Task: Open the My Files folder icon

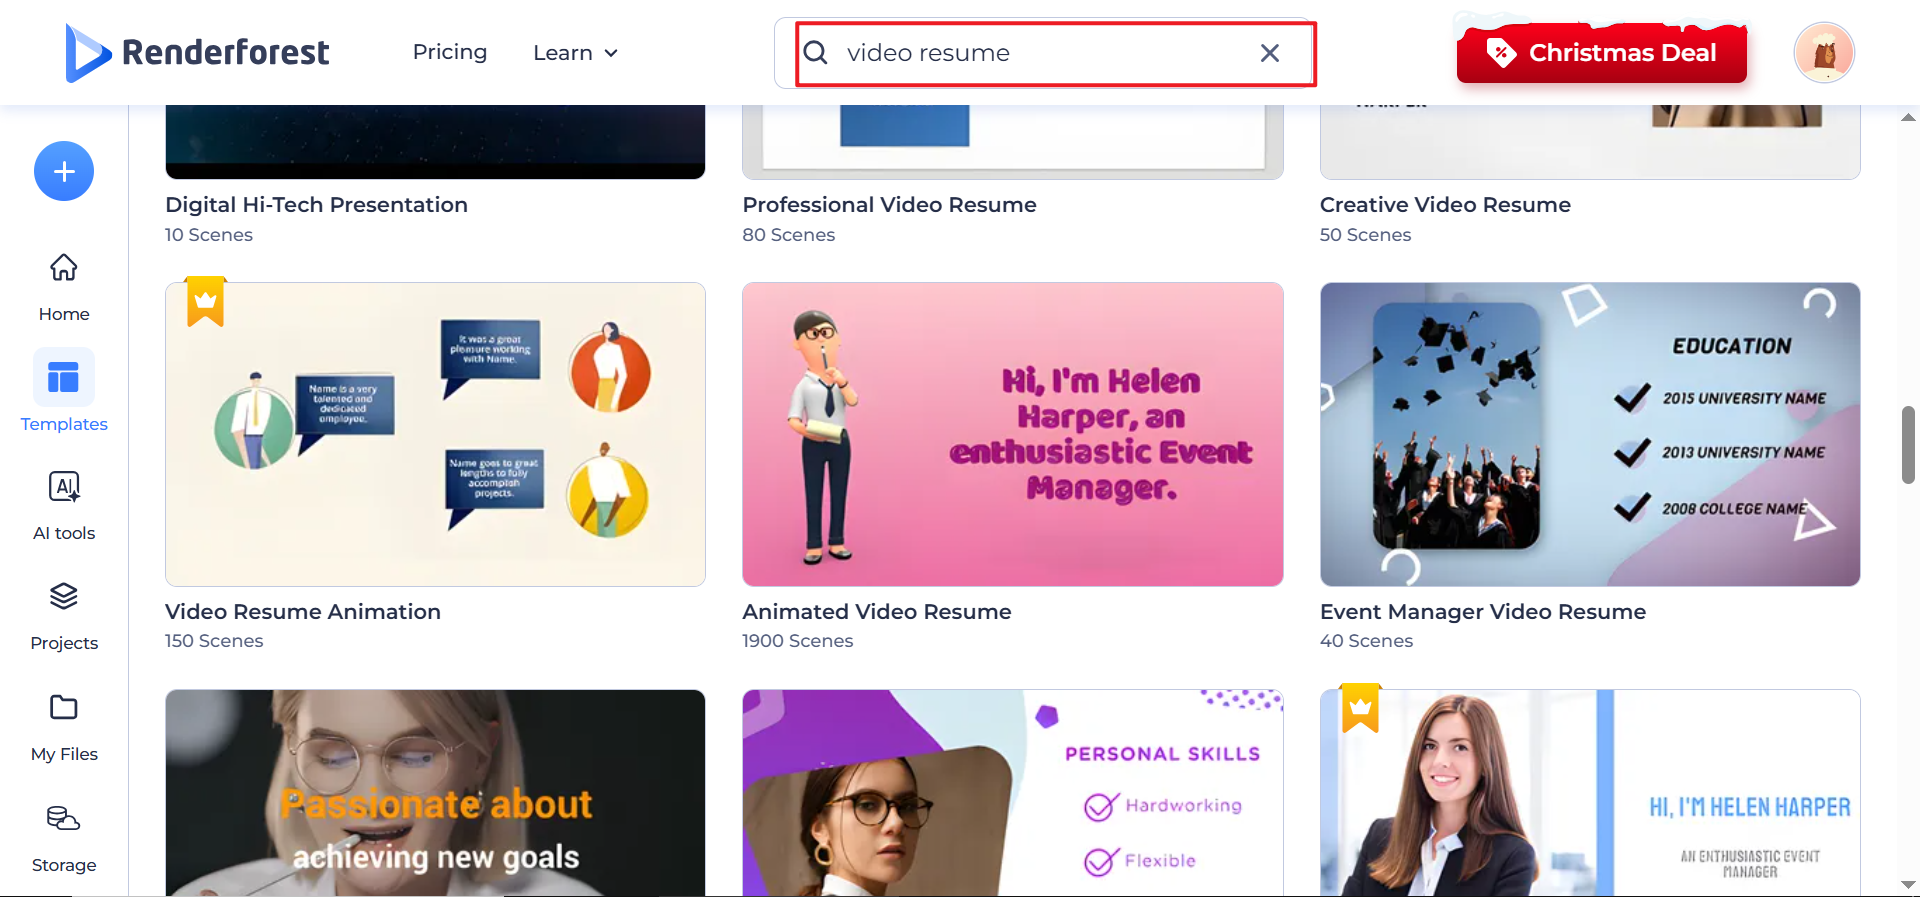Action: click(x=64, y=708)
